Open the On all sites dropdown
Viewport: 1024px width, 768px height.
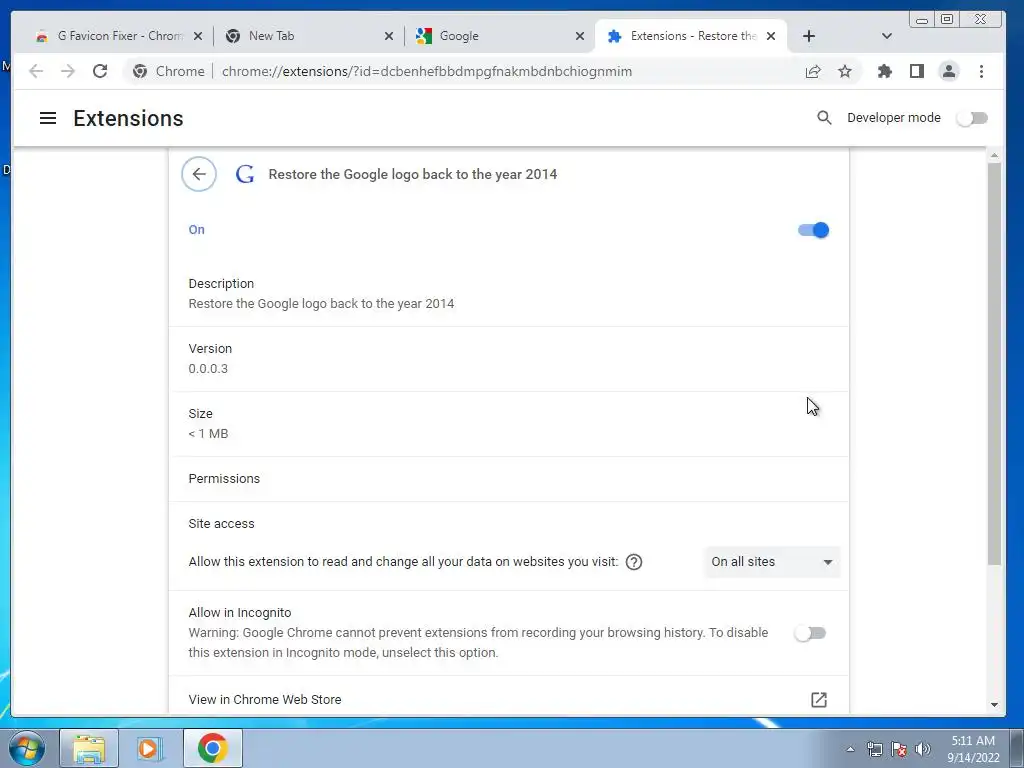772,562
